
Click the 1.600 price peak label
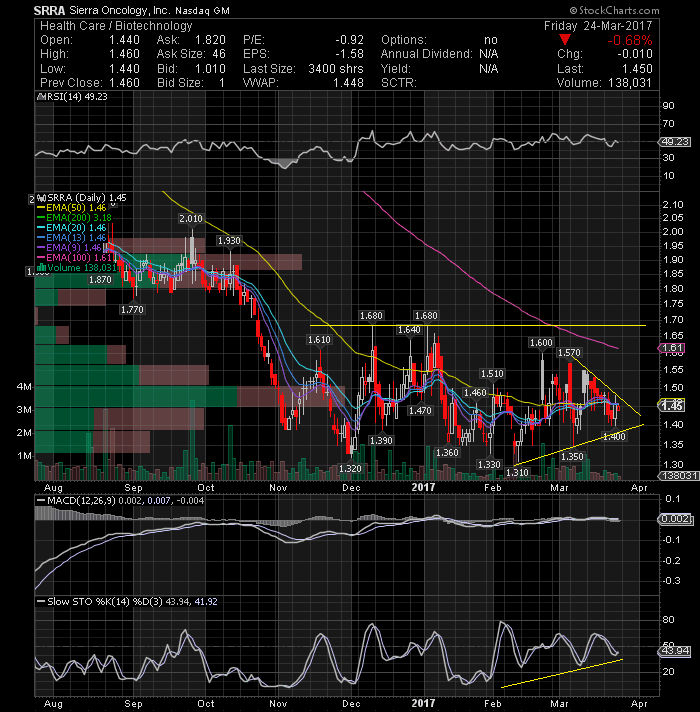click(541, 343)
